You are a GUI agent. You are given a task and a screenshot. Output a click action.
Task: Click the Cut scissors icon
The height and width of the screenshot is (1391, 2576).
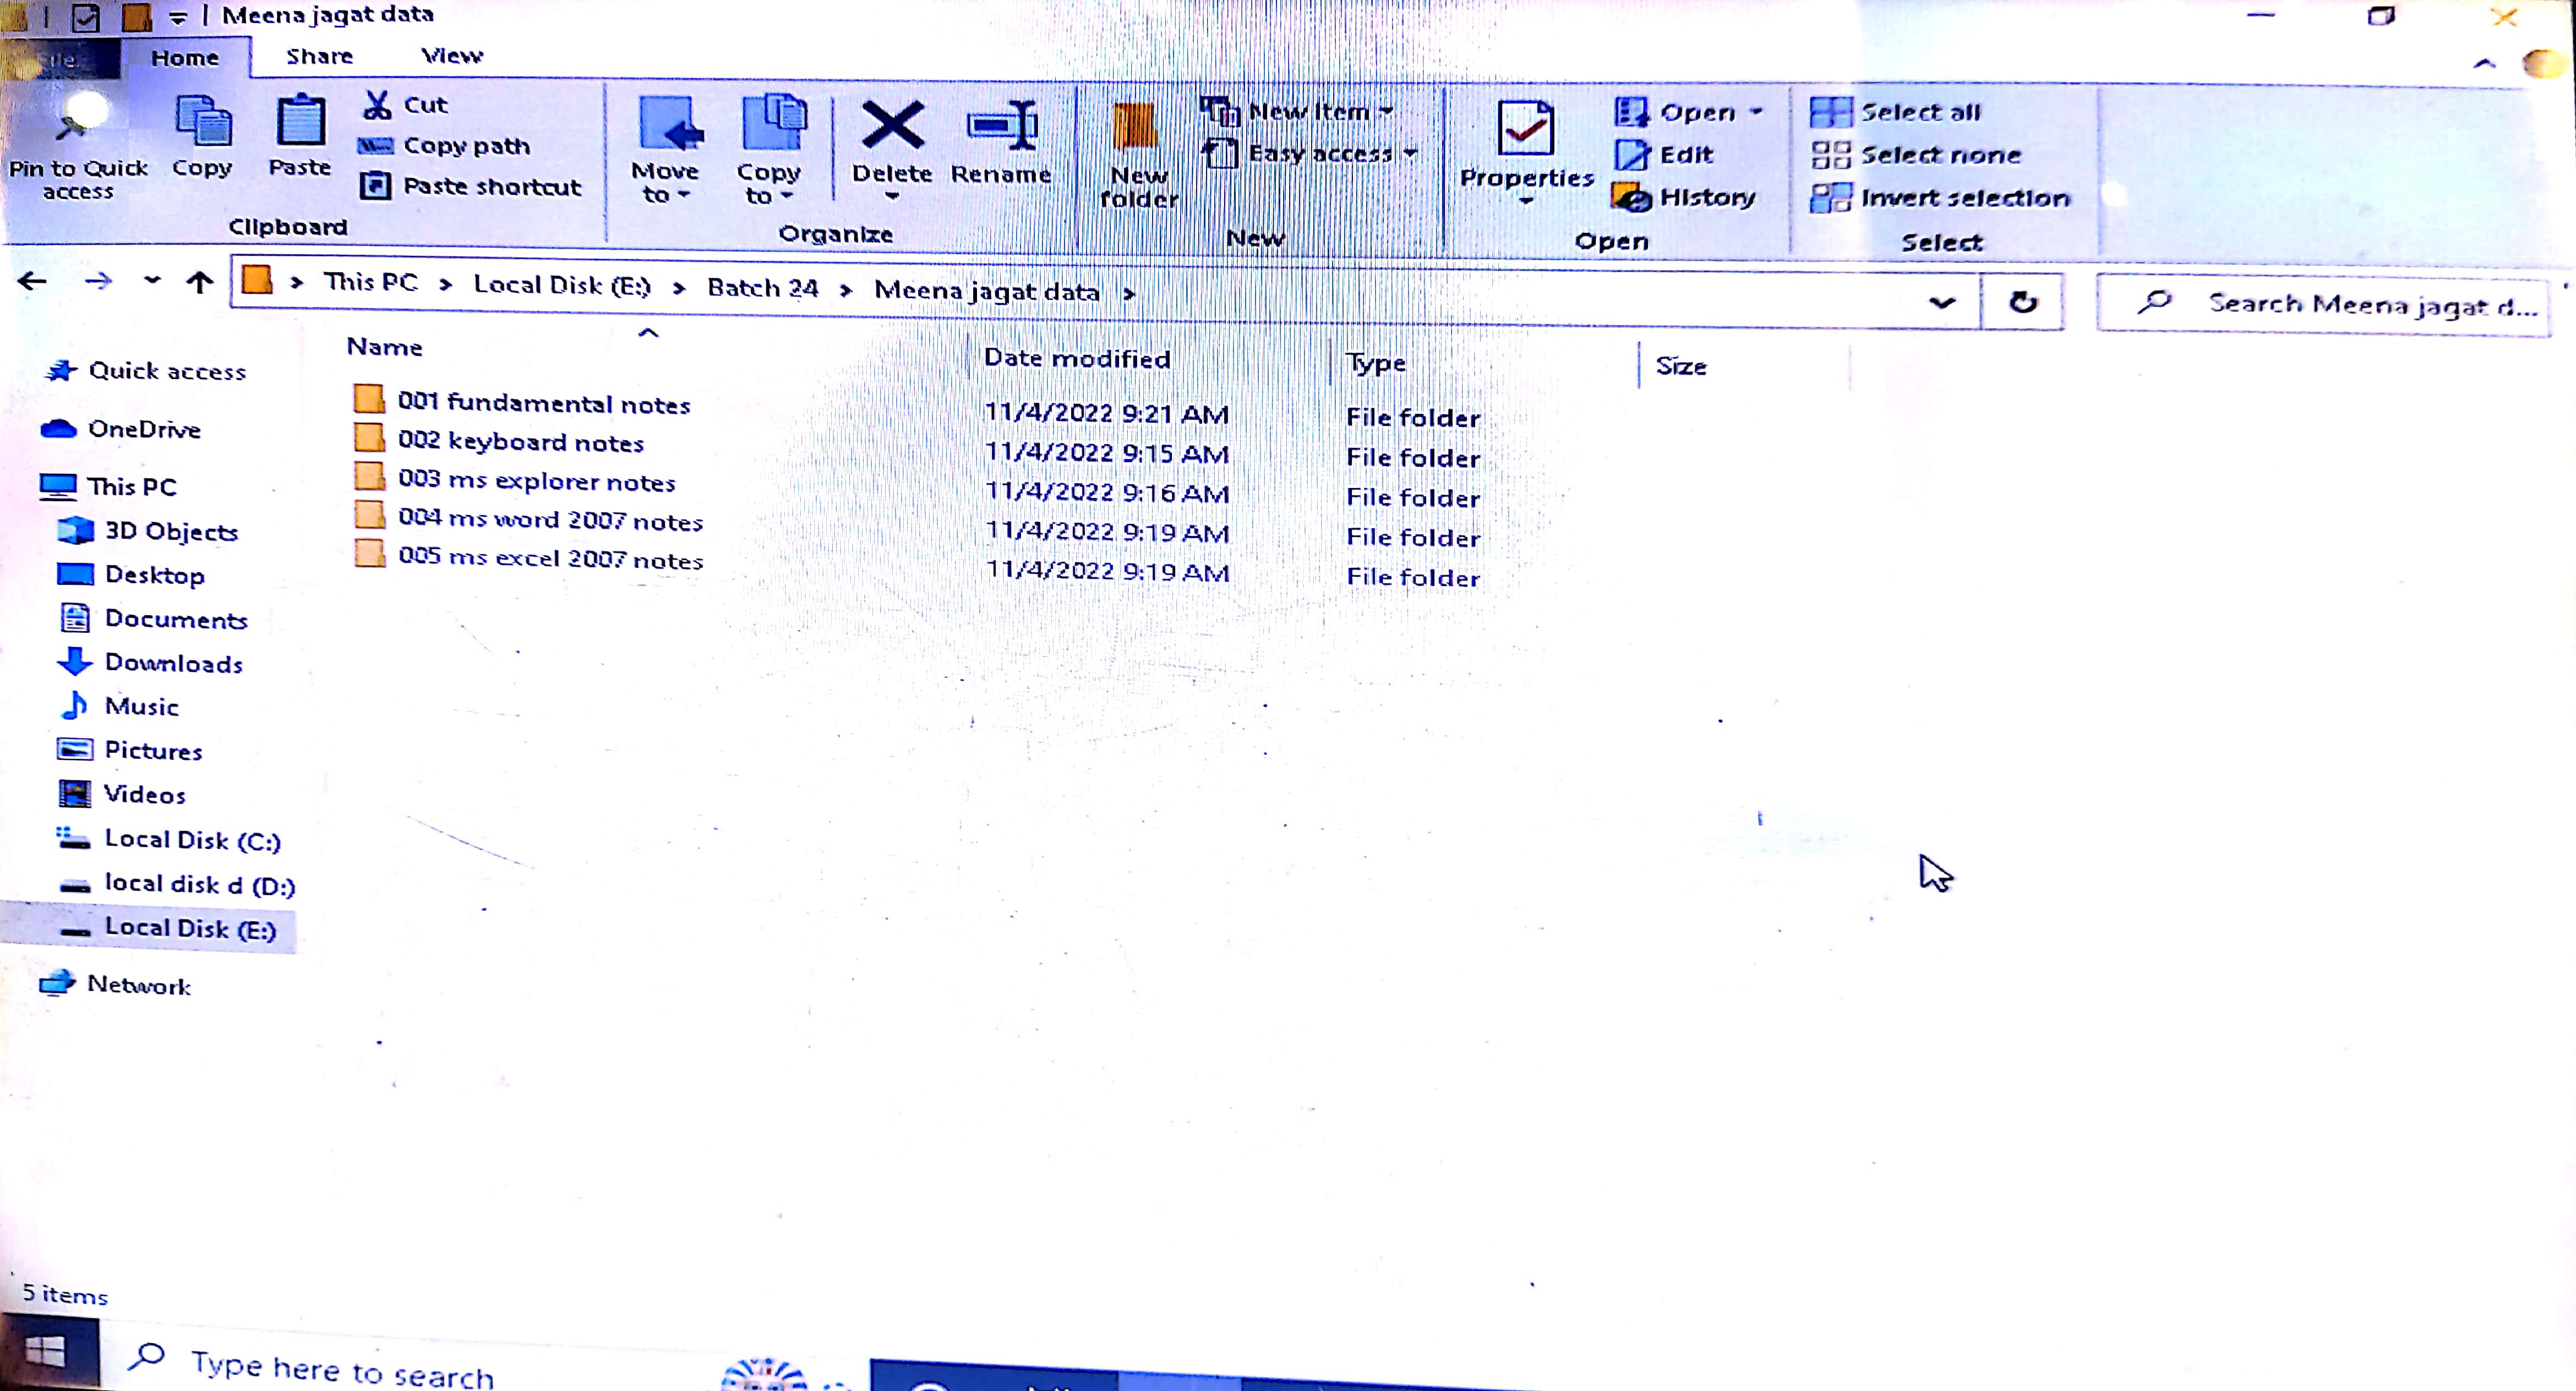point(378,104)
